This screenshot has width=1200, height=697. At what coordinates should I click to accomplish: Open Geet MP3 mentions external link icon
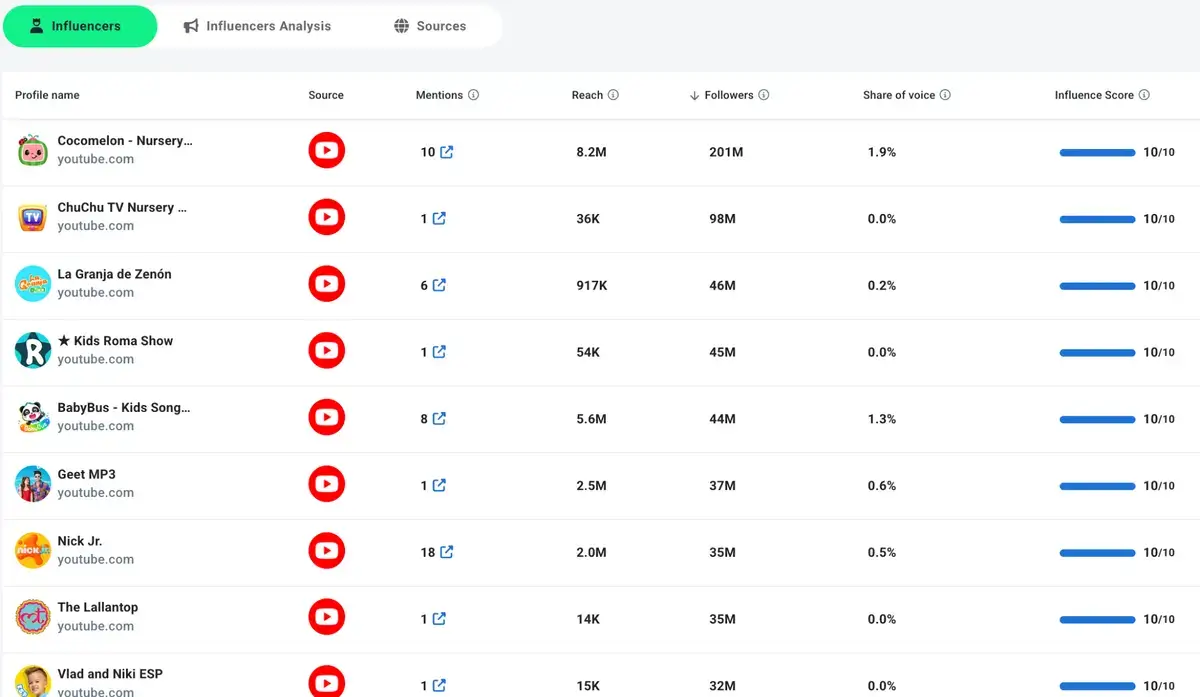click(439, 485)
